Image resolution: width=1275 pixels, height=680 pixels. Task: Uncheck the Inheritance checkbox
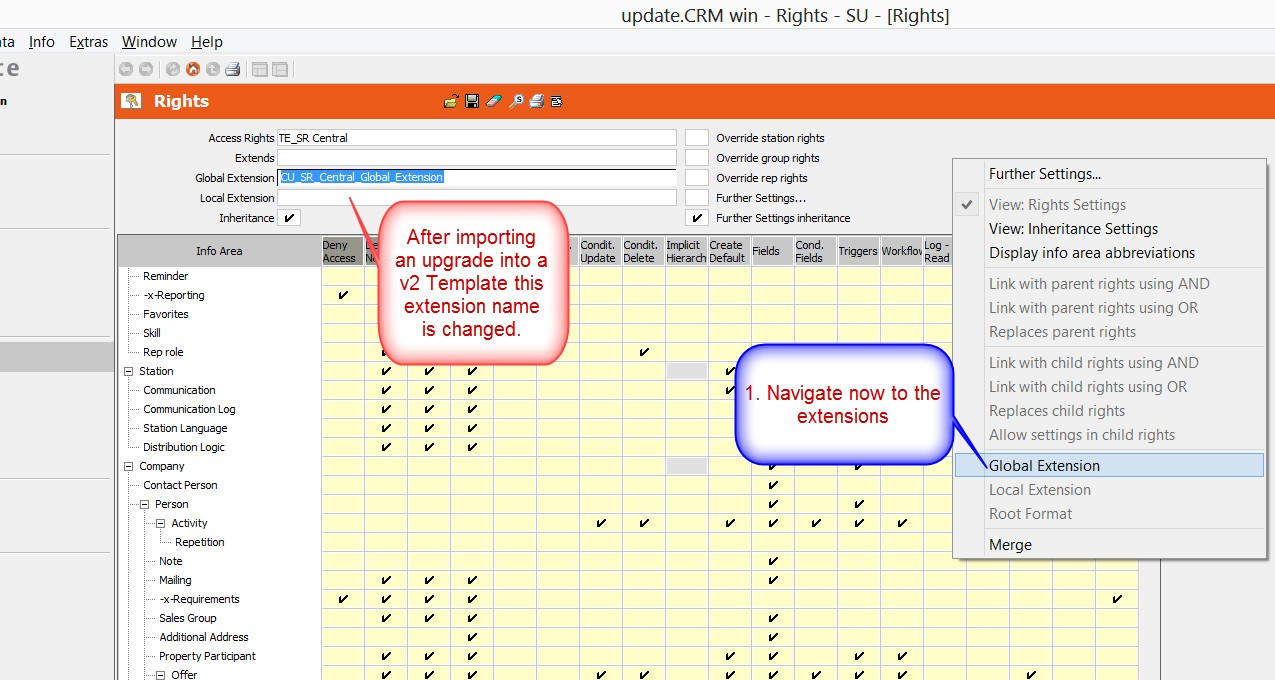tap(289, 218)
